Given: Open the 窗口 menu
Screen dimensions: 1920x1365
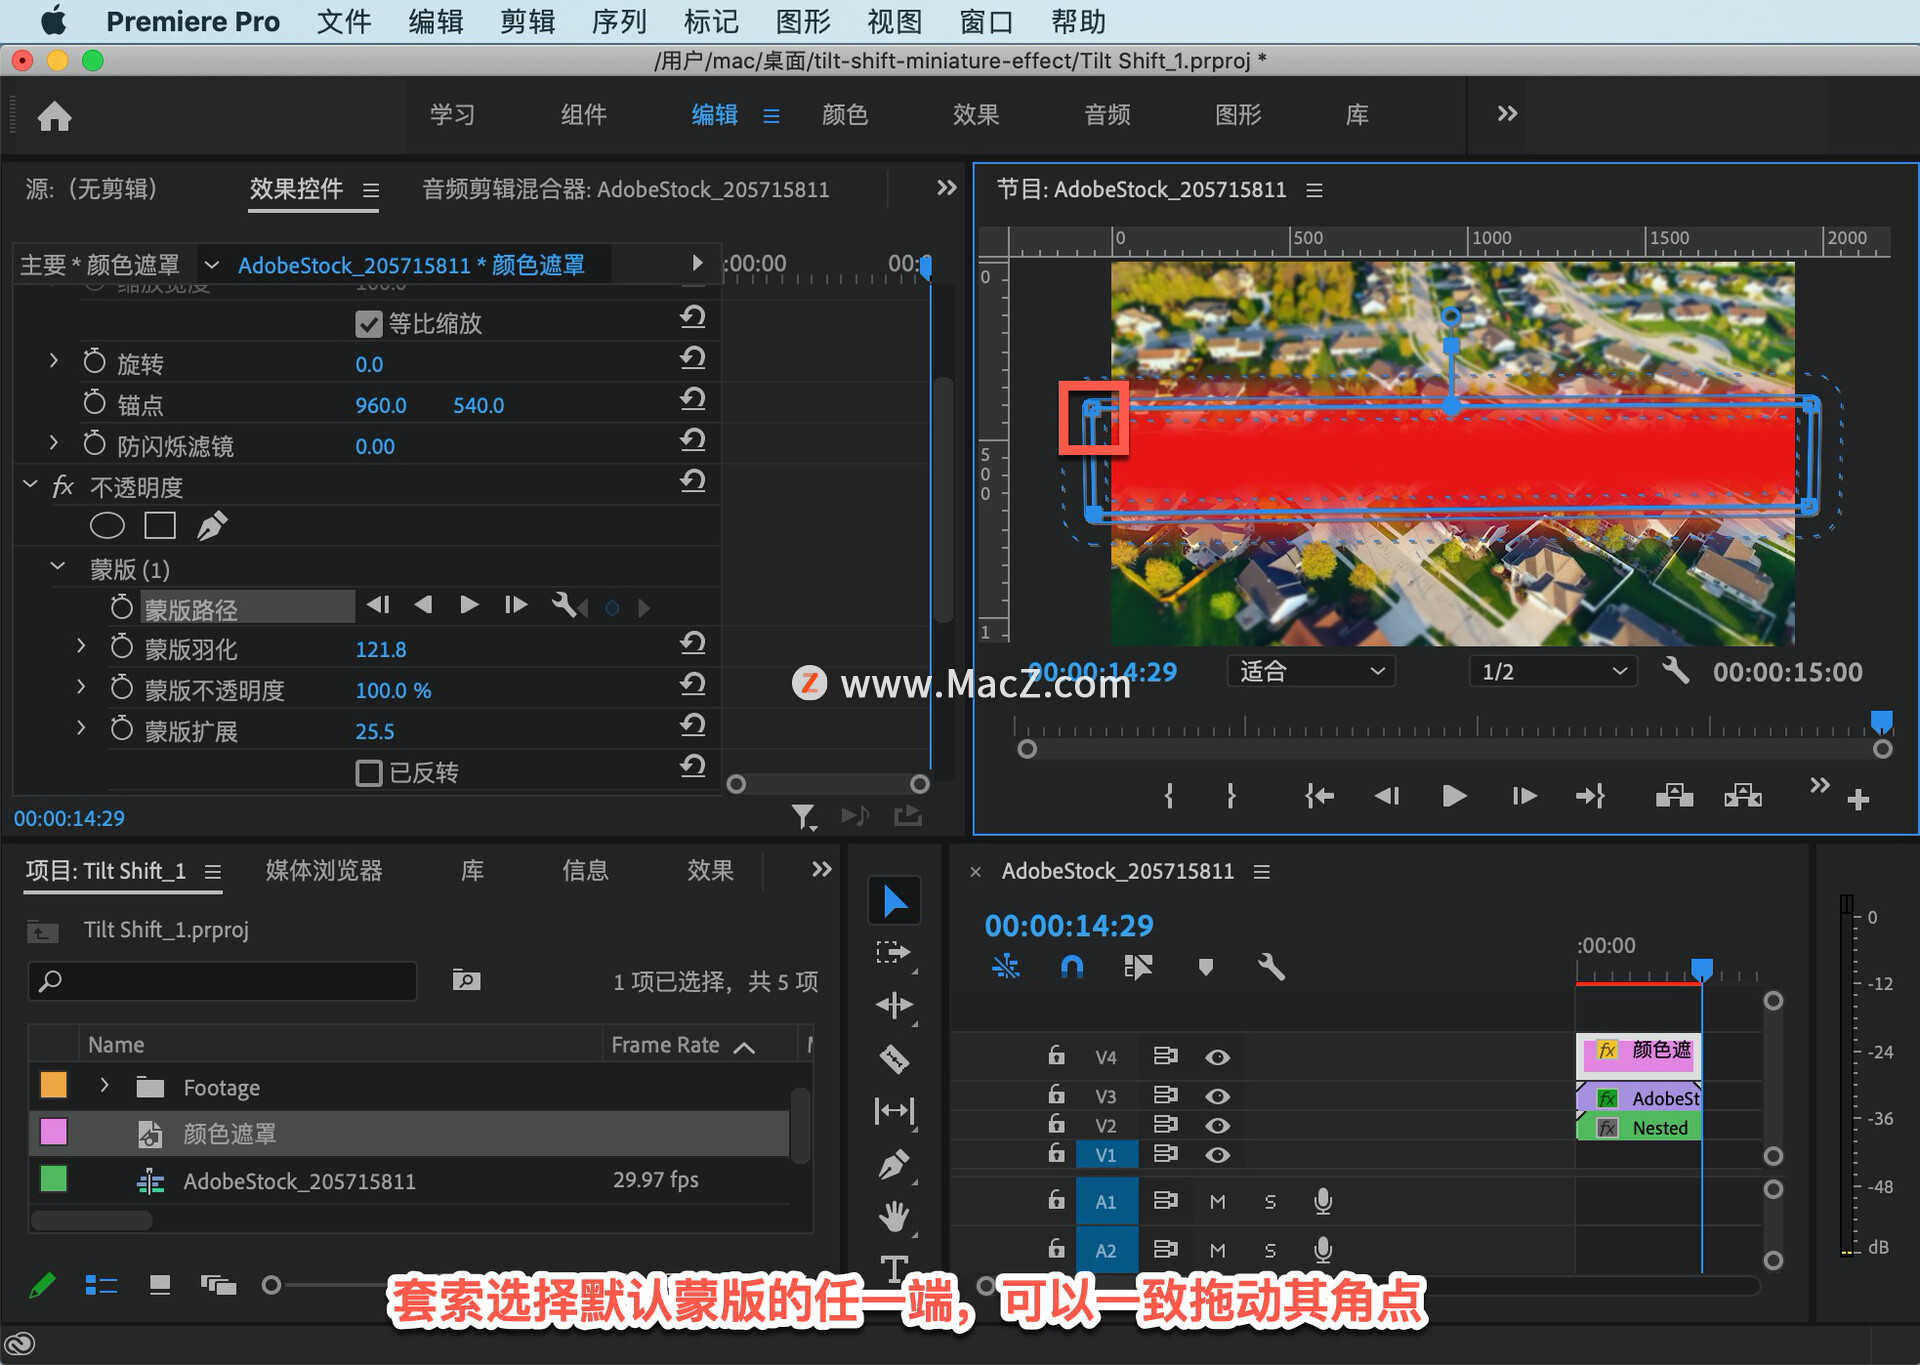Looking at the screenshot, I should [986, 21].
